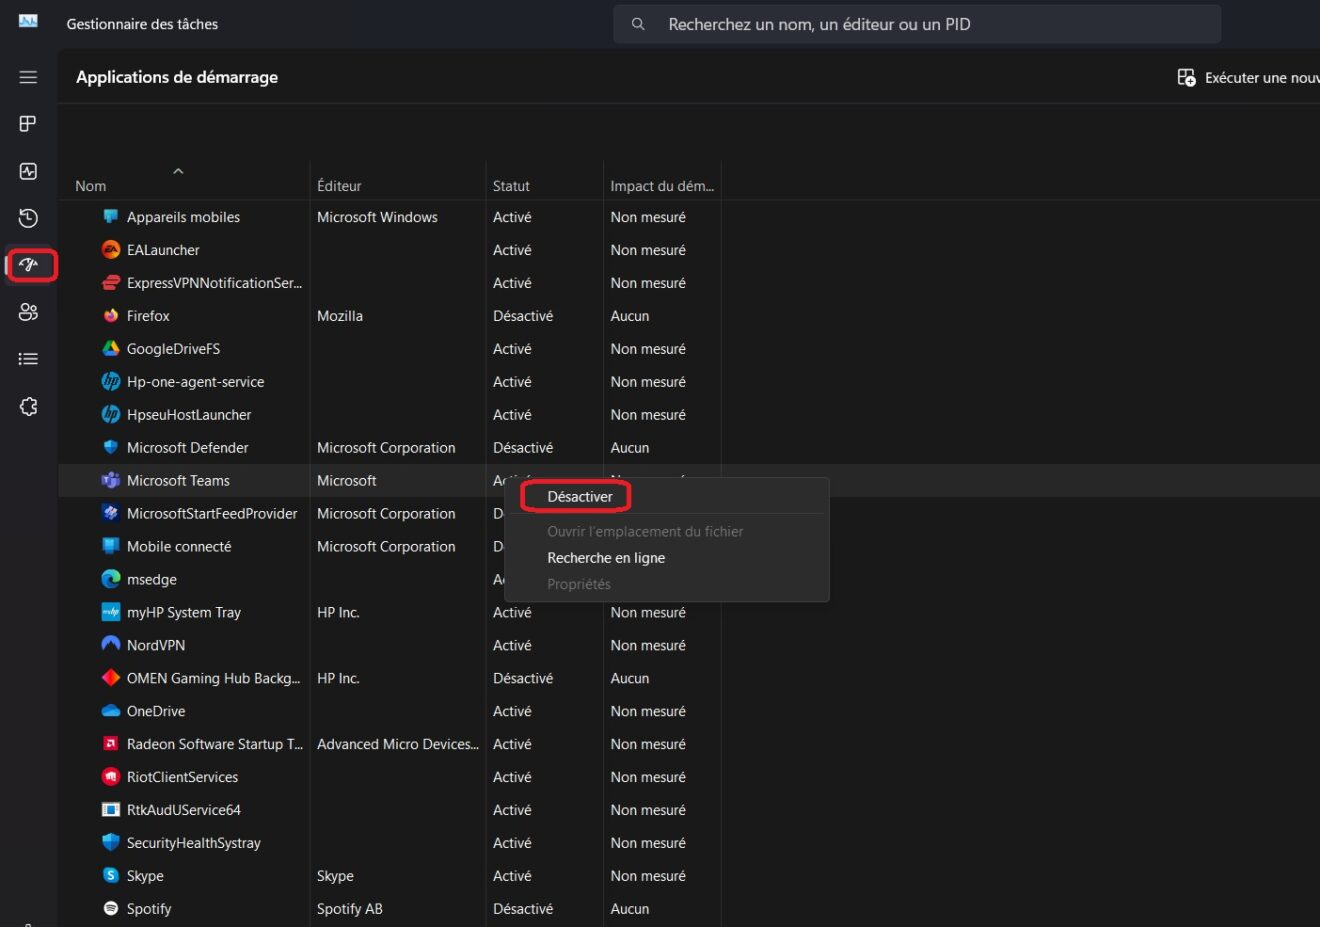Select the GoogleDriveFS icon

point(111,349)
